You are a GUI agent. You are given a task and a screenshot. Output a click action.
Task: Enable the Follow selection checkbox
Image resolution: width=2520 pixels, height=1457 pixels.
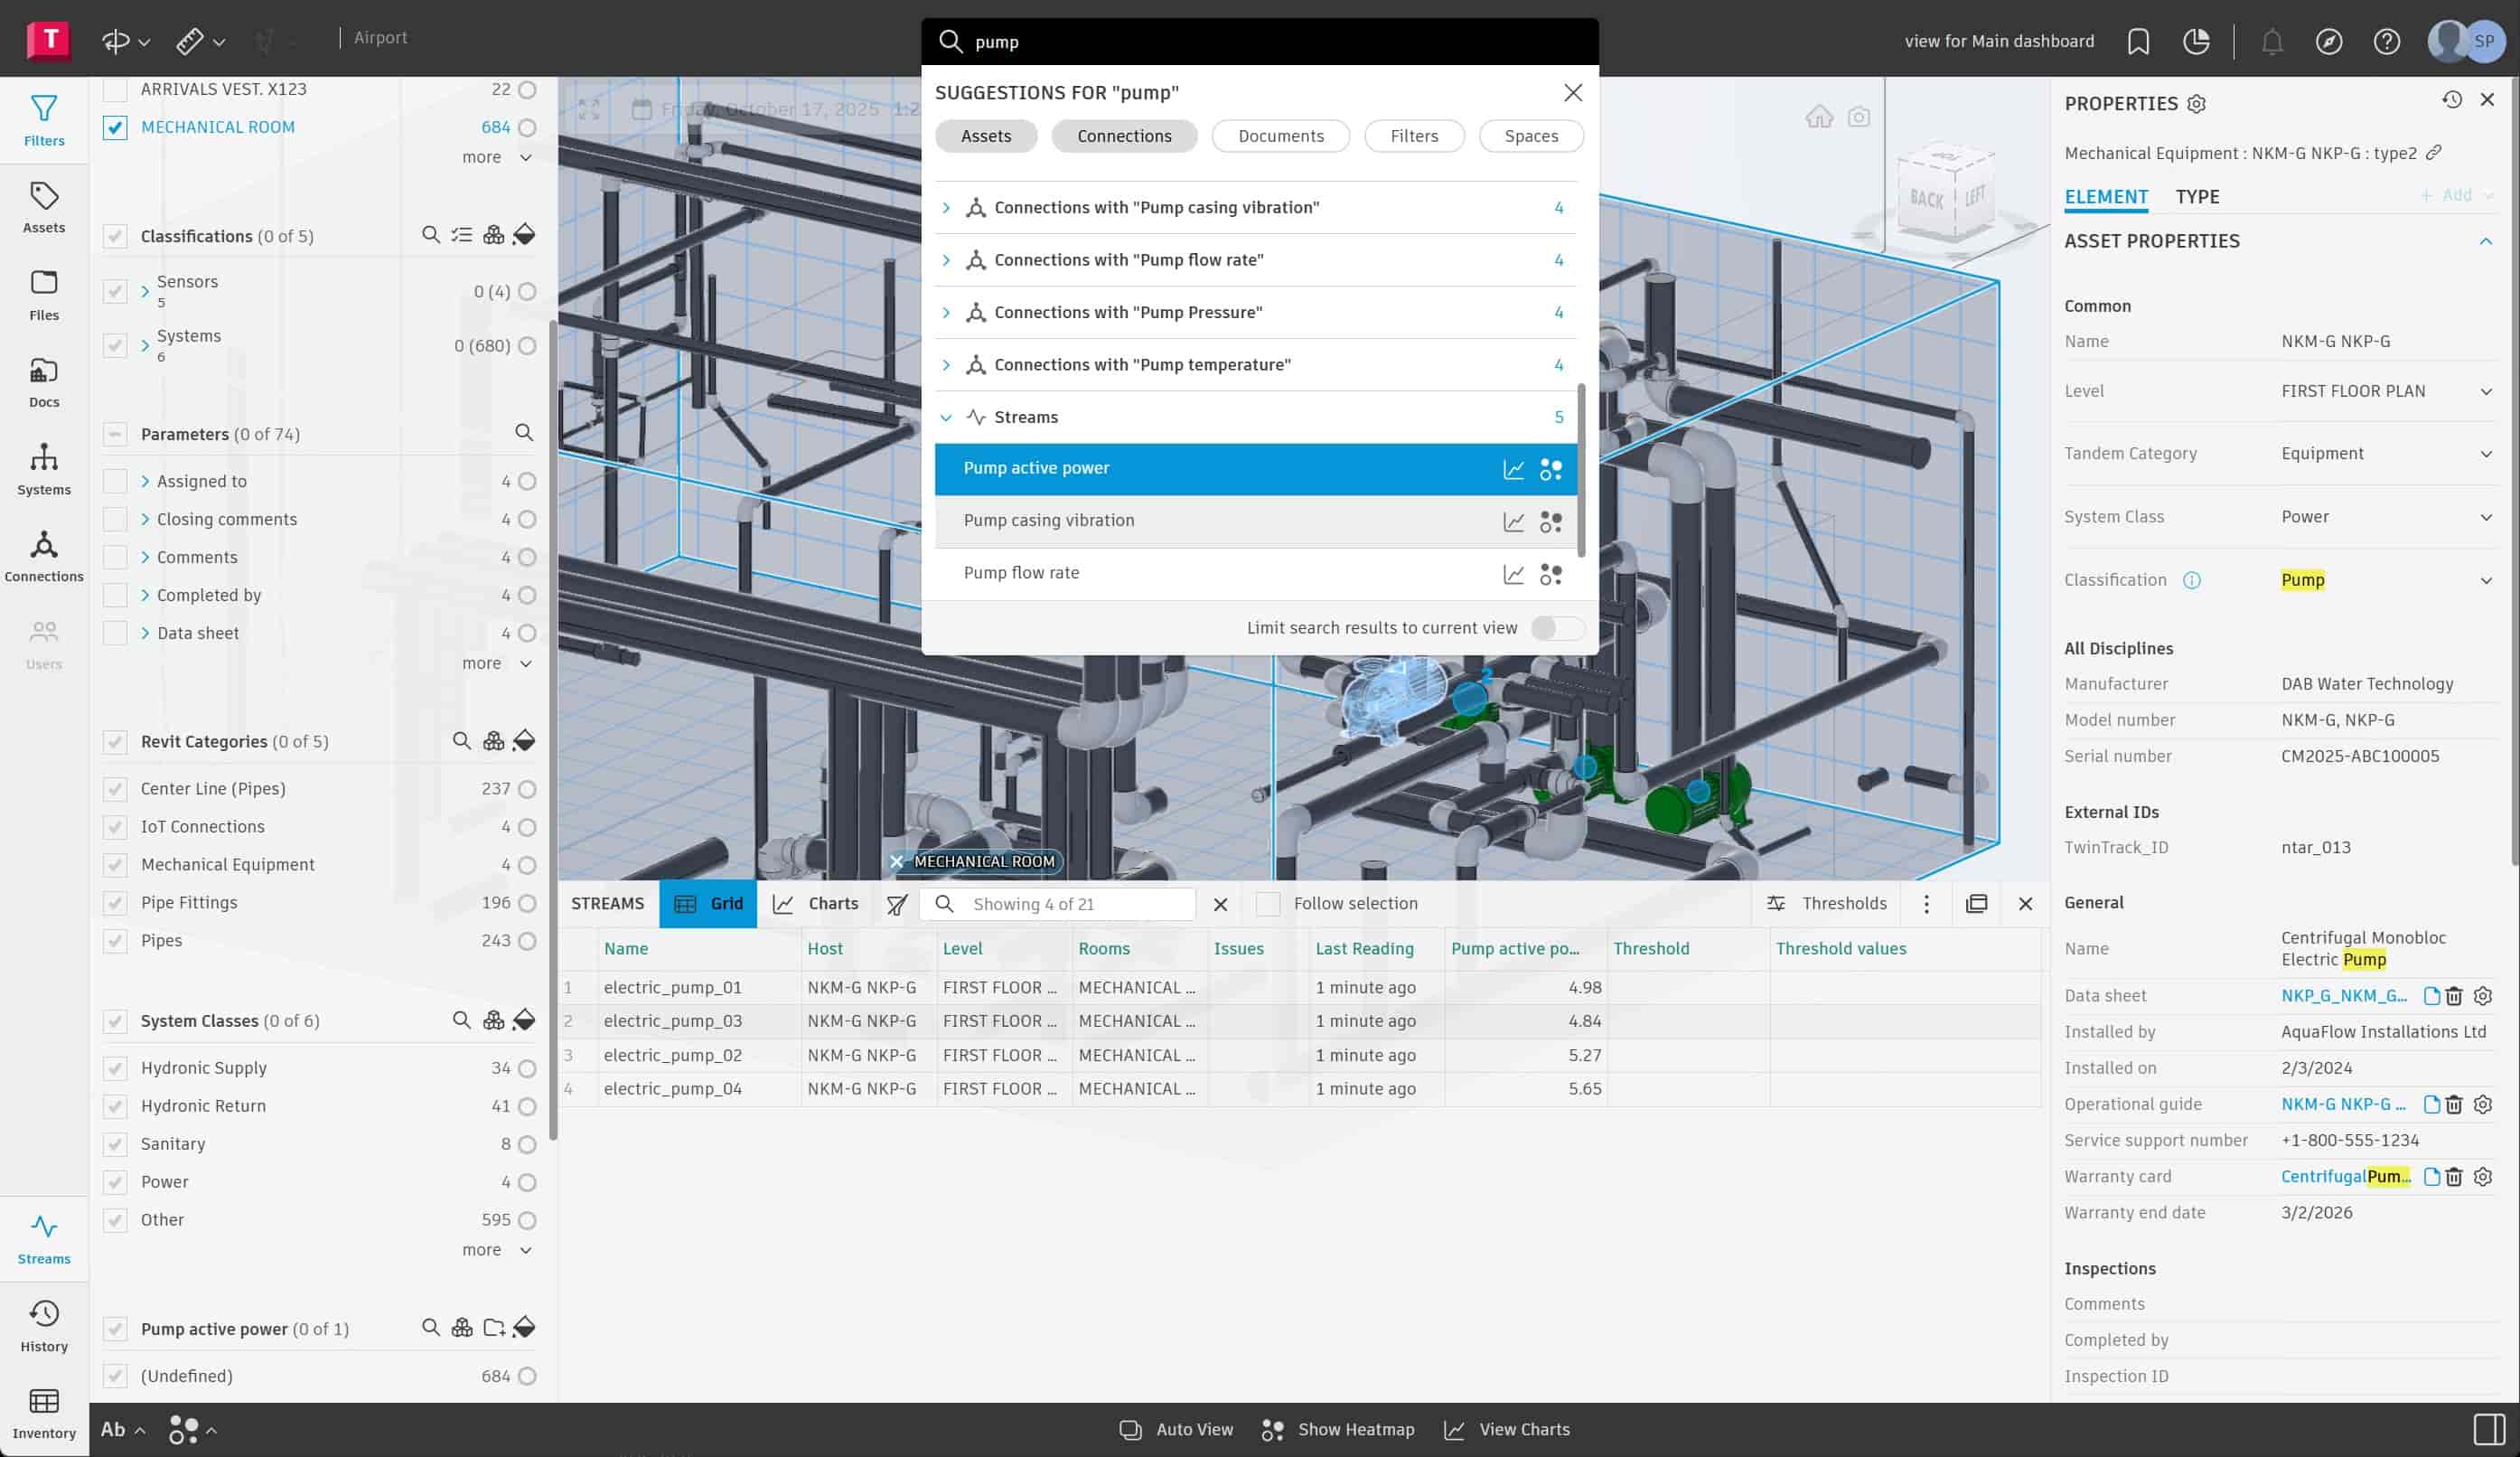1268,904
